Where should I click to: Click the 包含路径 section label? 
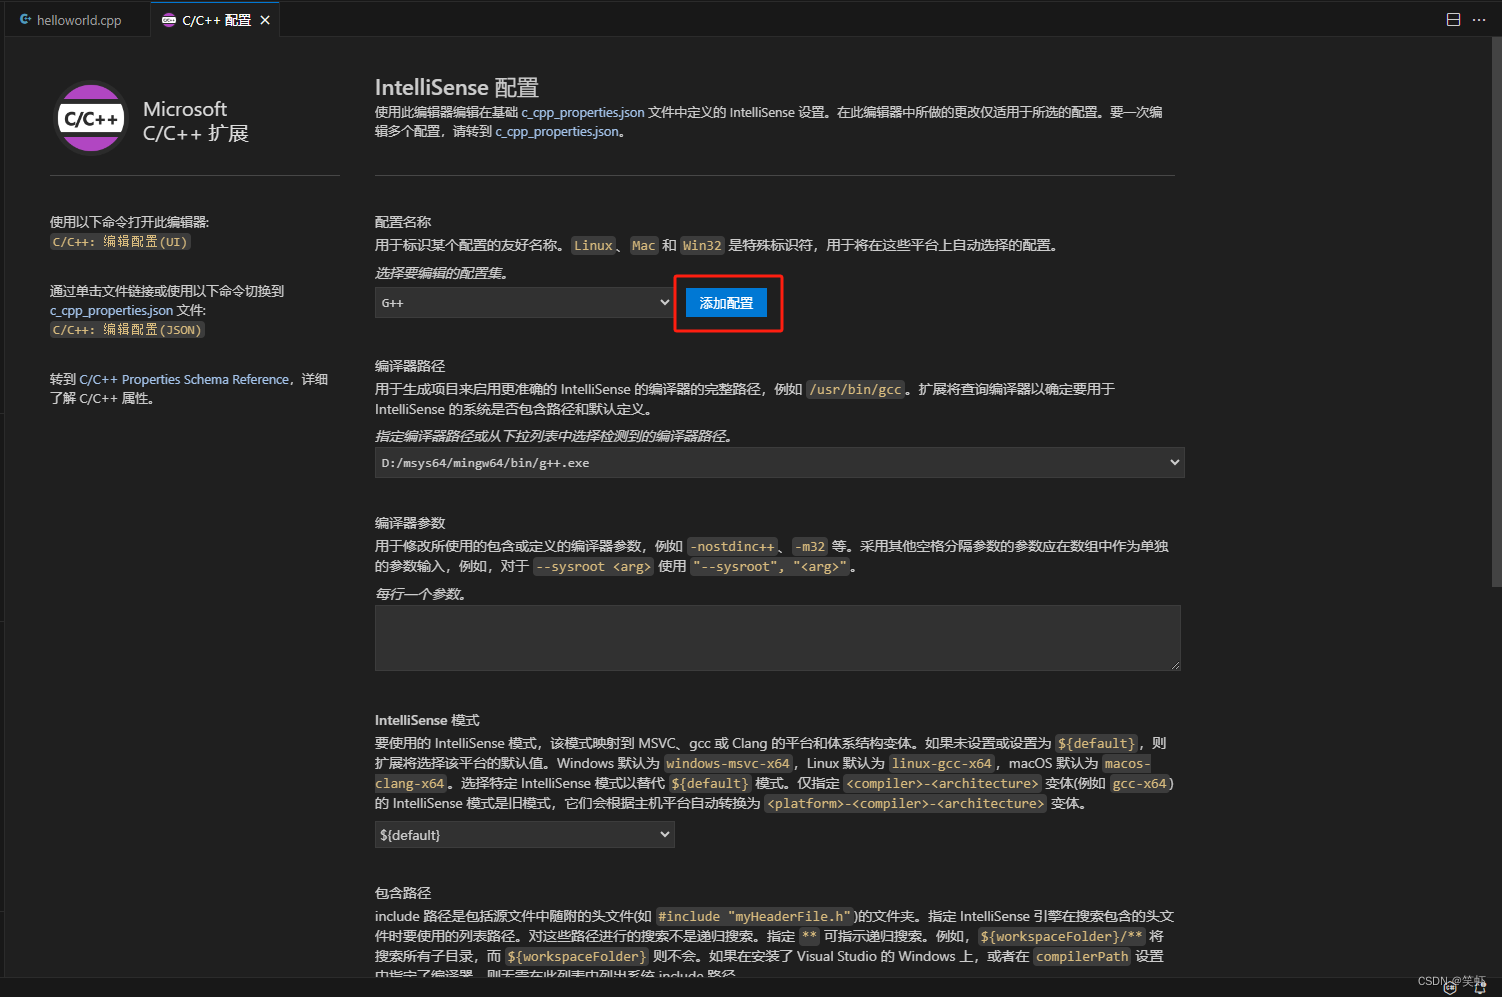click(403, 893)
